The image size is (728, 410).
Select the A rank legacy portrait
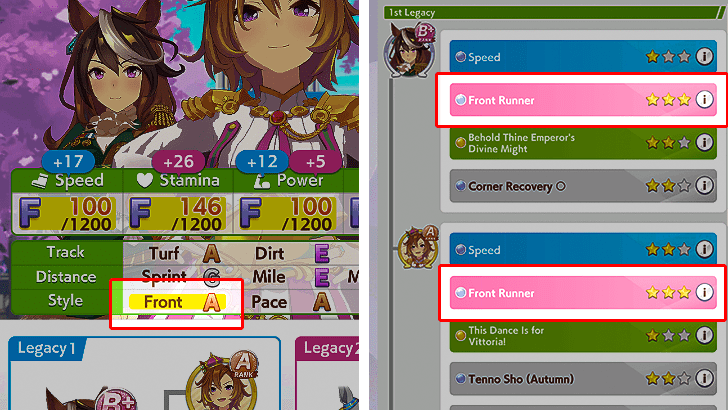tap(418, 247)
